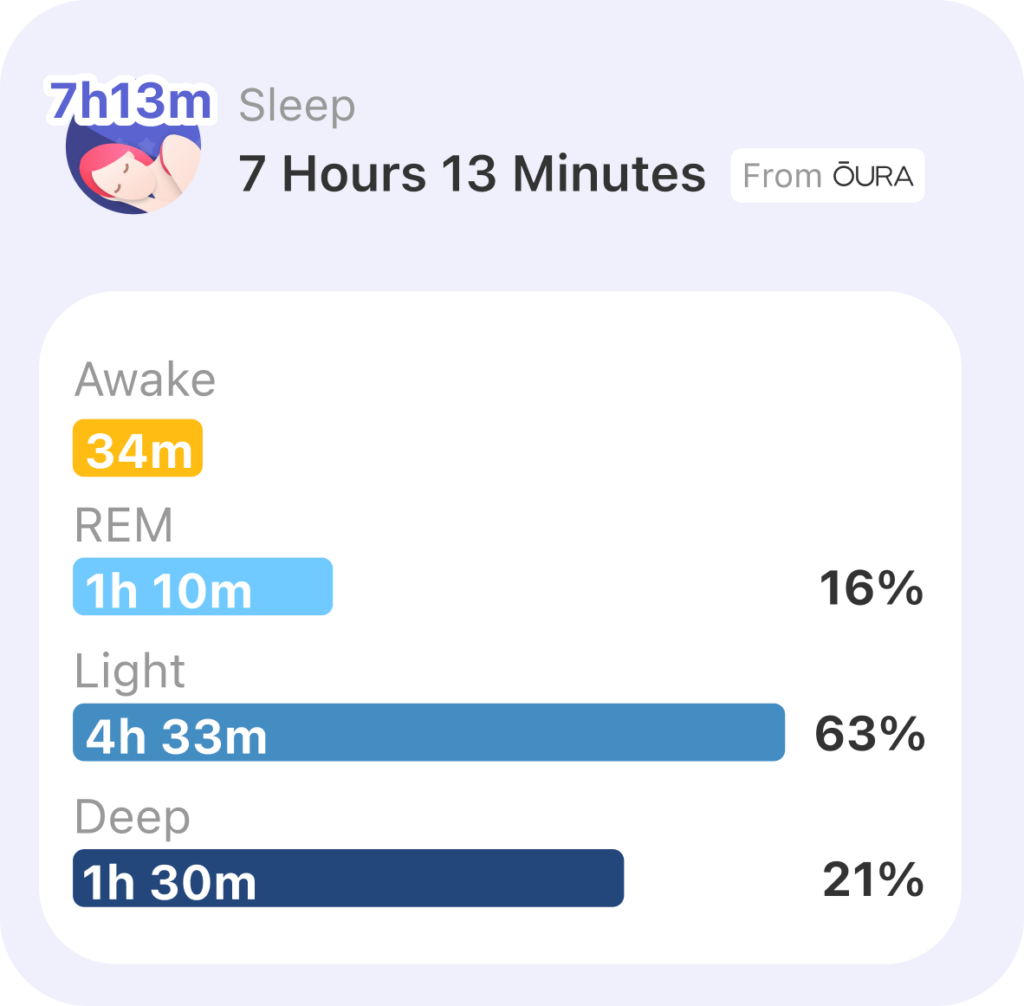Click the Sleep header label
The width and height of the screenshot is (1024, 1006).
(297, 106)
